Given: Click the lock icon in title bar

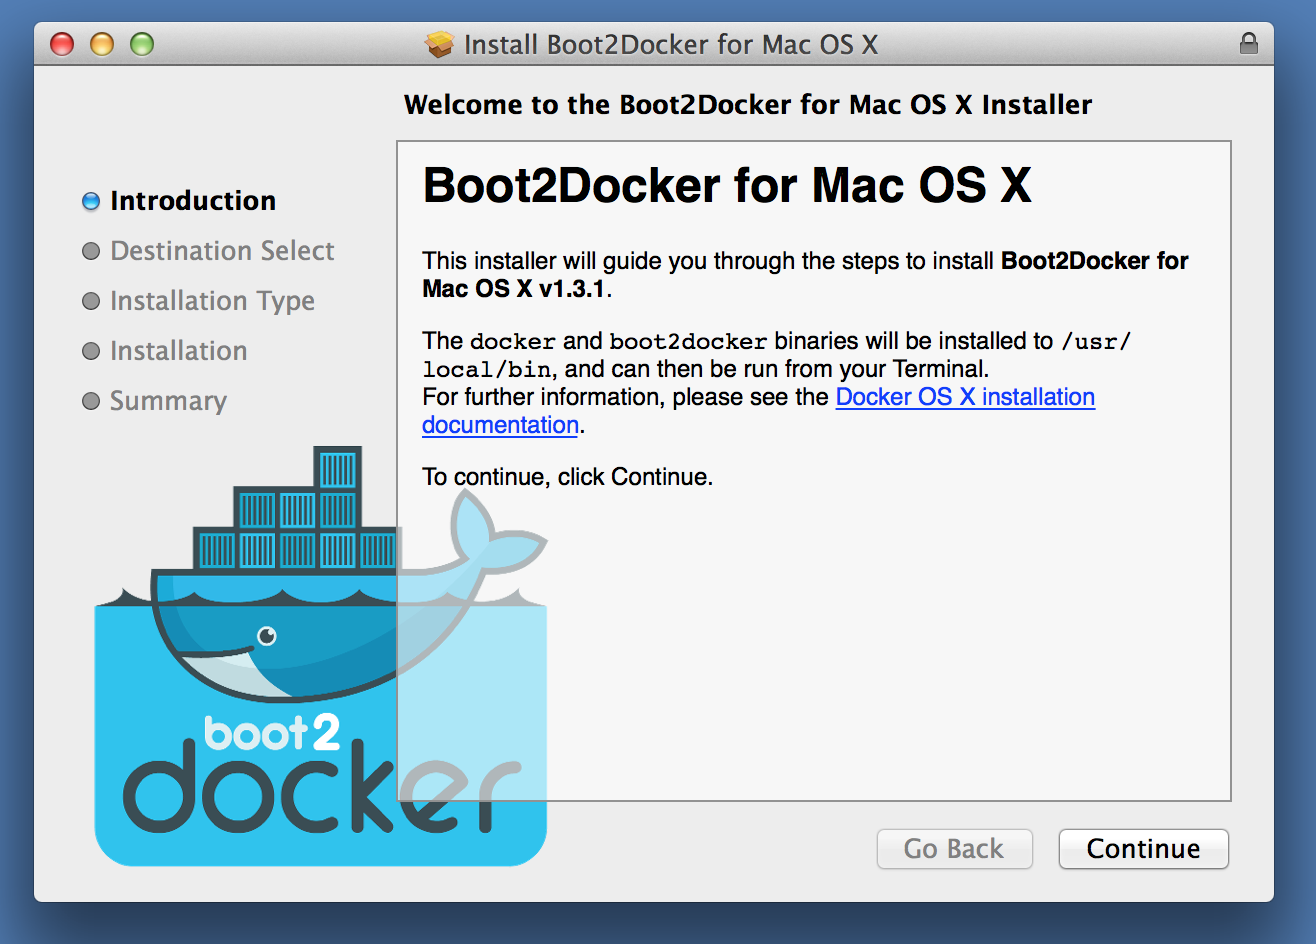Looking at the screenshot, I should click(1248, 44).
